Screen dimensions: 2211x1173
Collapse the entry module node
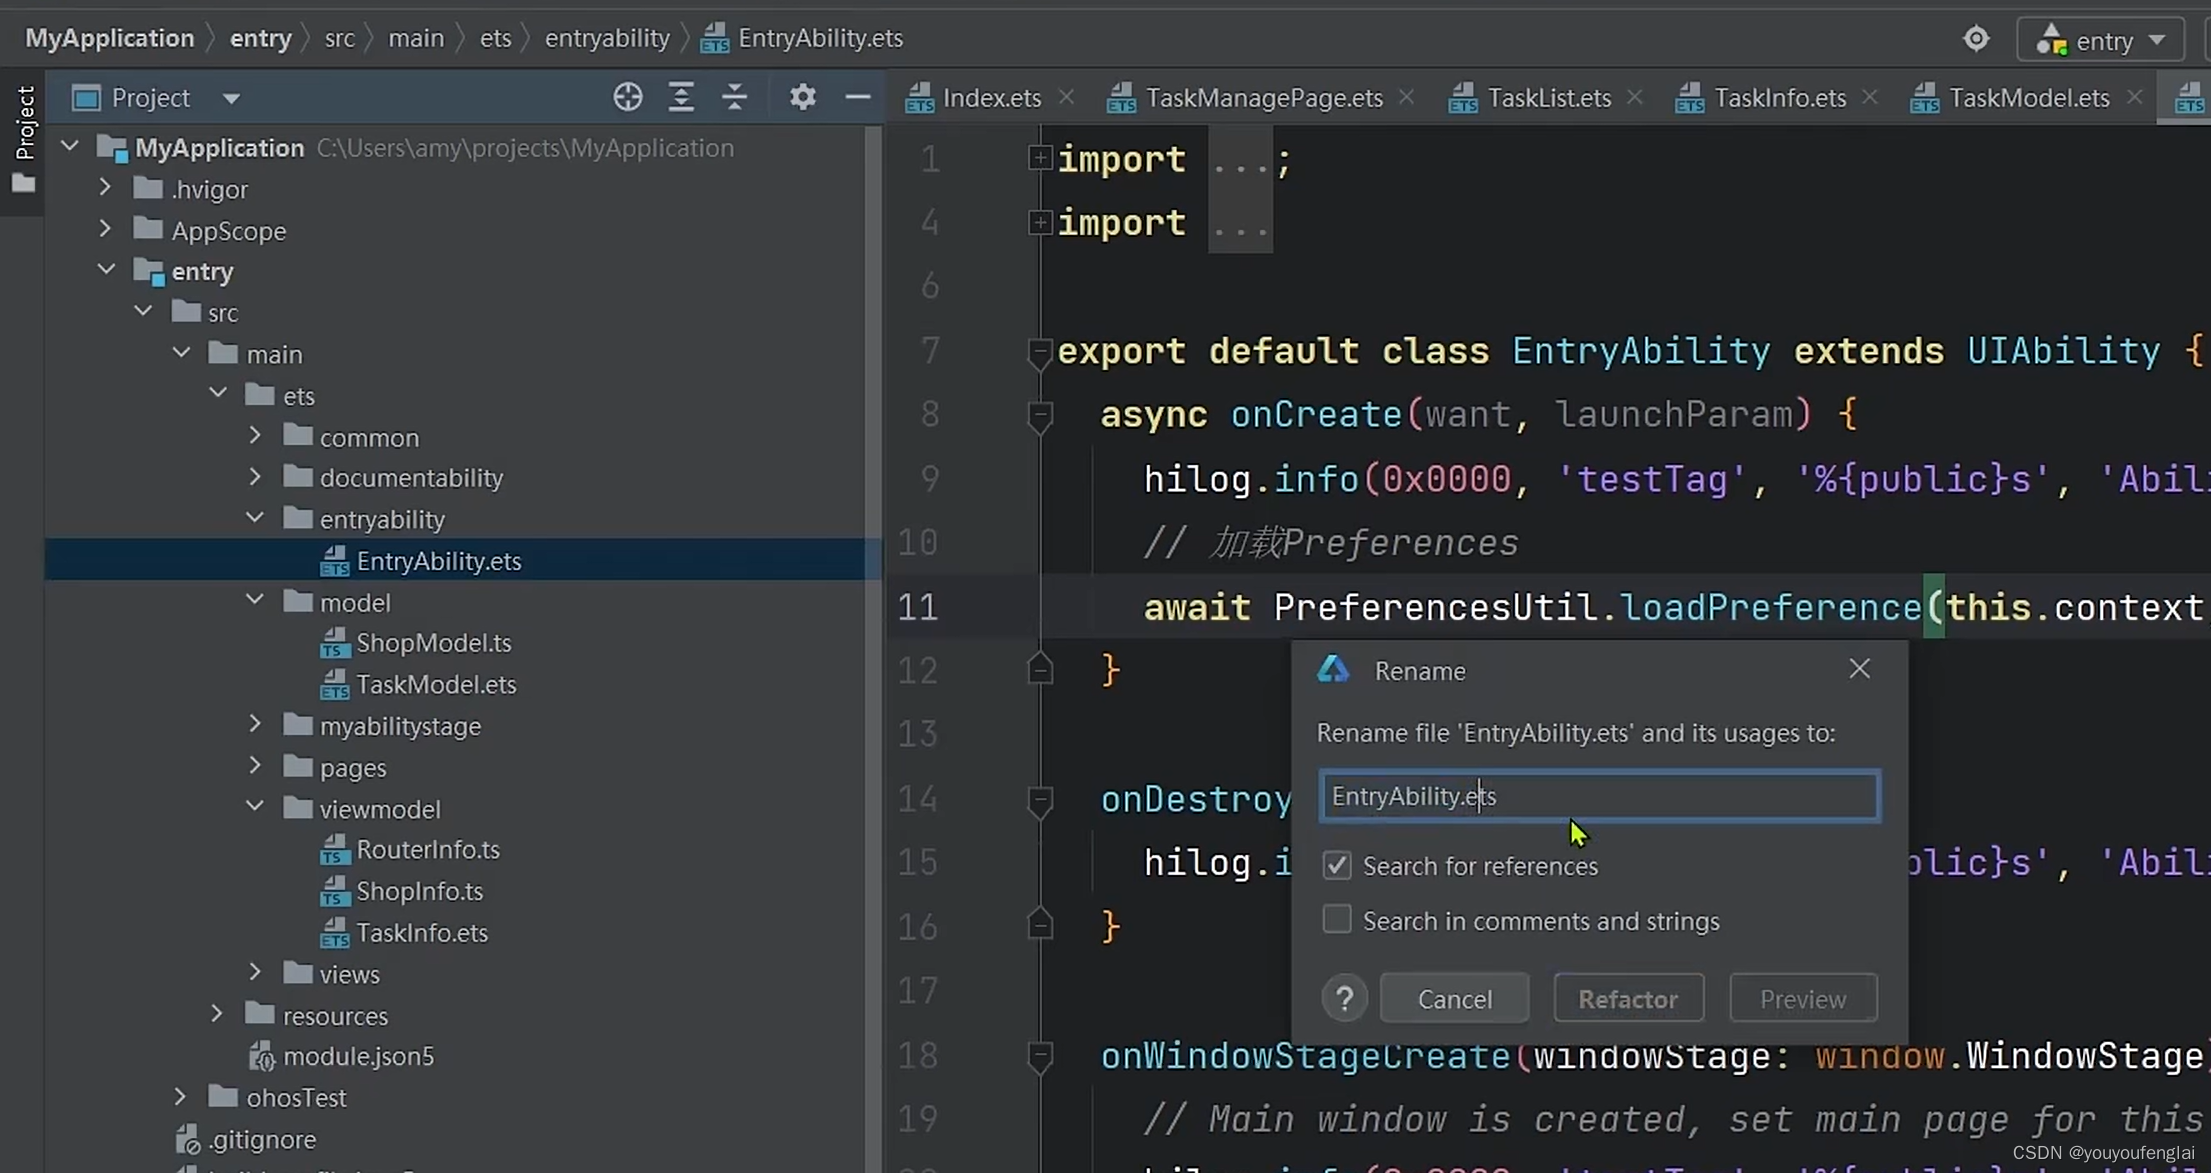pos(106,270)
